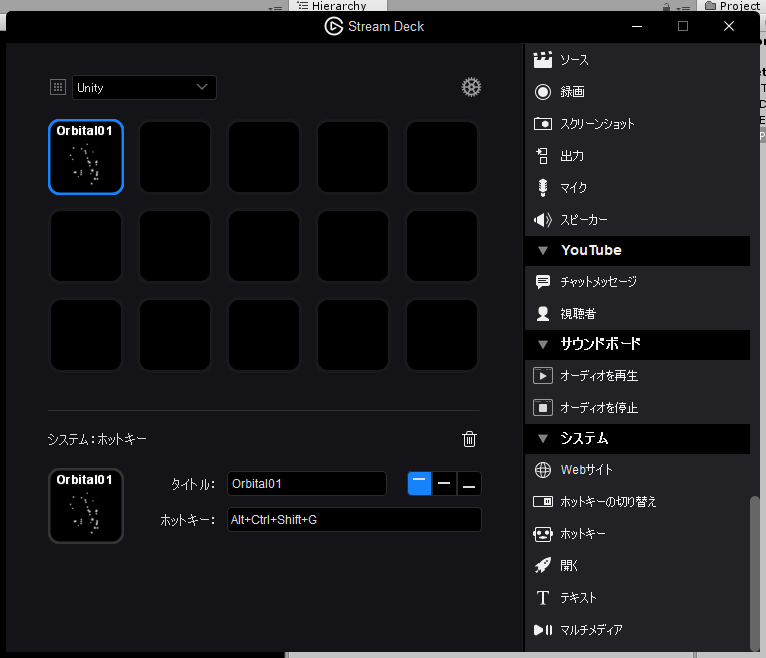The image size is (766, 658).
Task: Select the スピーカー speaker icon
Action: 543,220
